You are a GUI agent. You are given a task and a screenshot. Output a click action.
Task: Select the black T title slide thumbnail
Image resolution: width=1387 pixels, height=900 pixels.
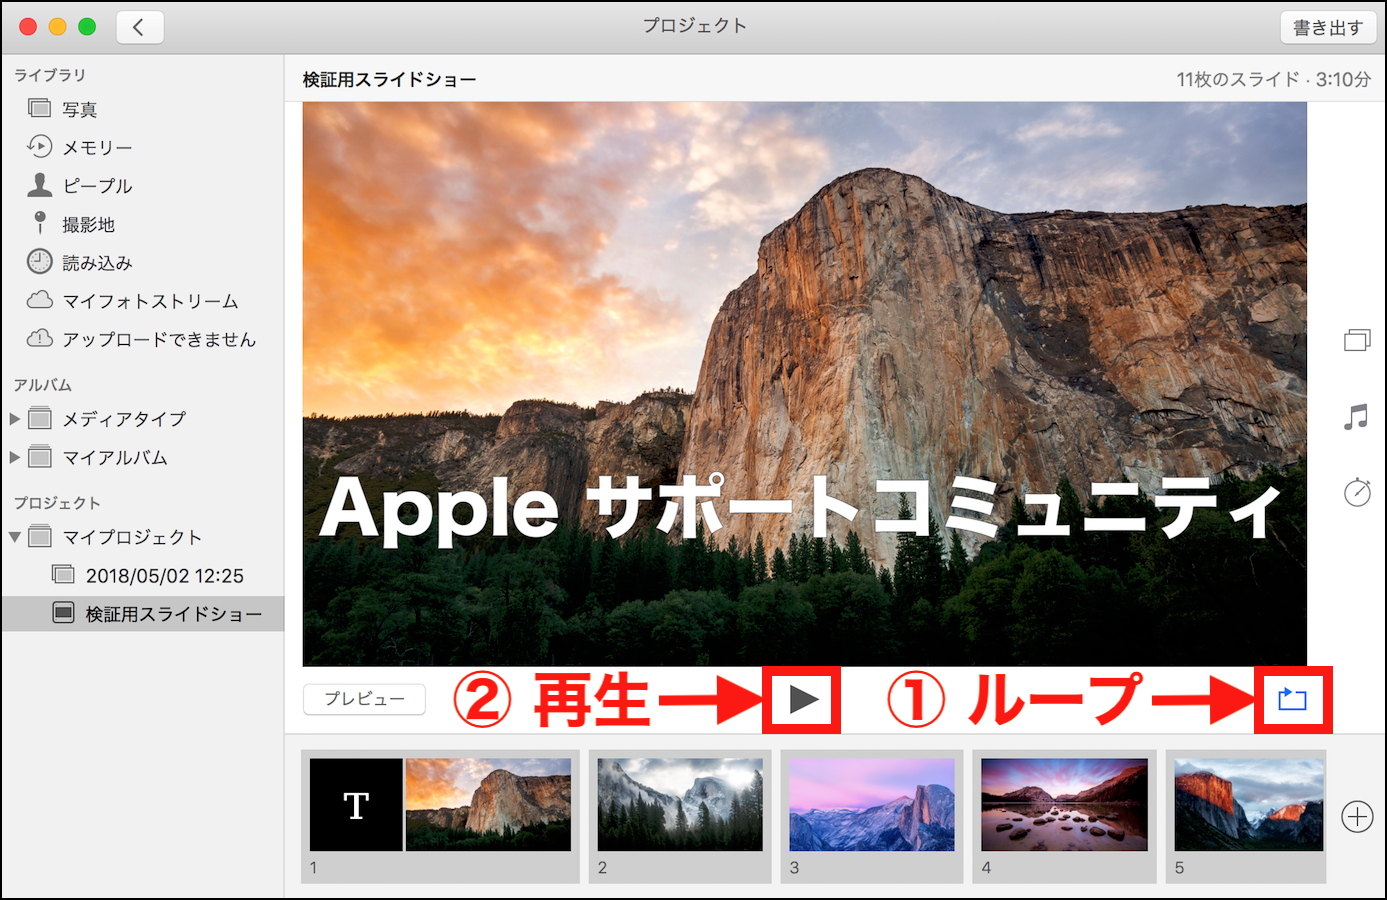click(x=356, y=805)
